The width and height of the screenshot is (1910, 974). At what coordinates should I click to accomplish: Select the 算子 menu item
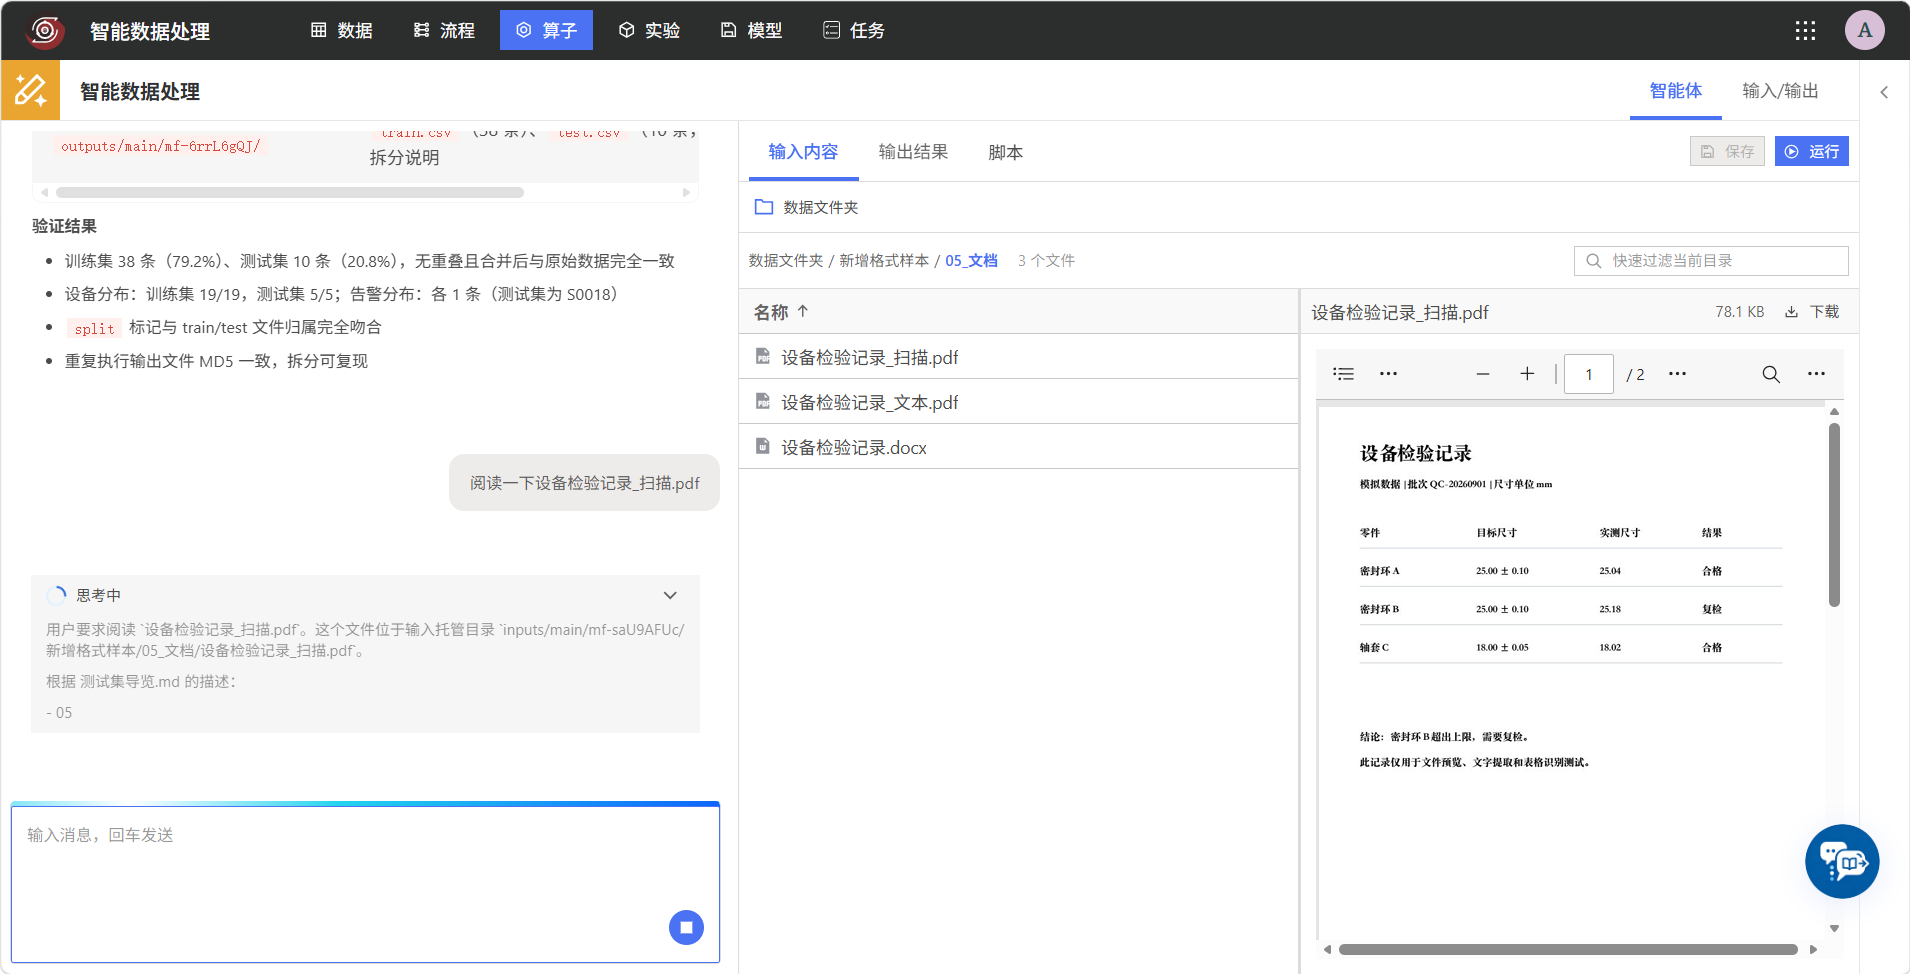click(546, 31)
